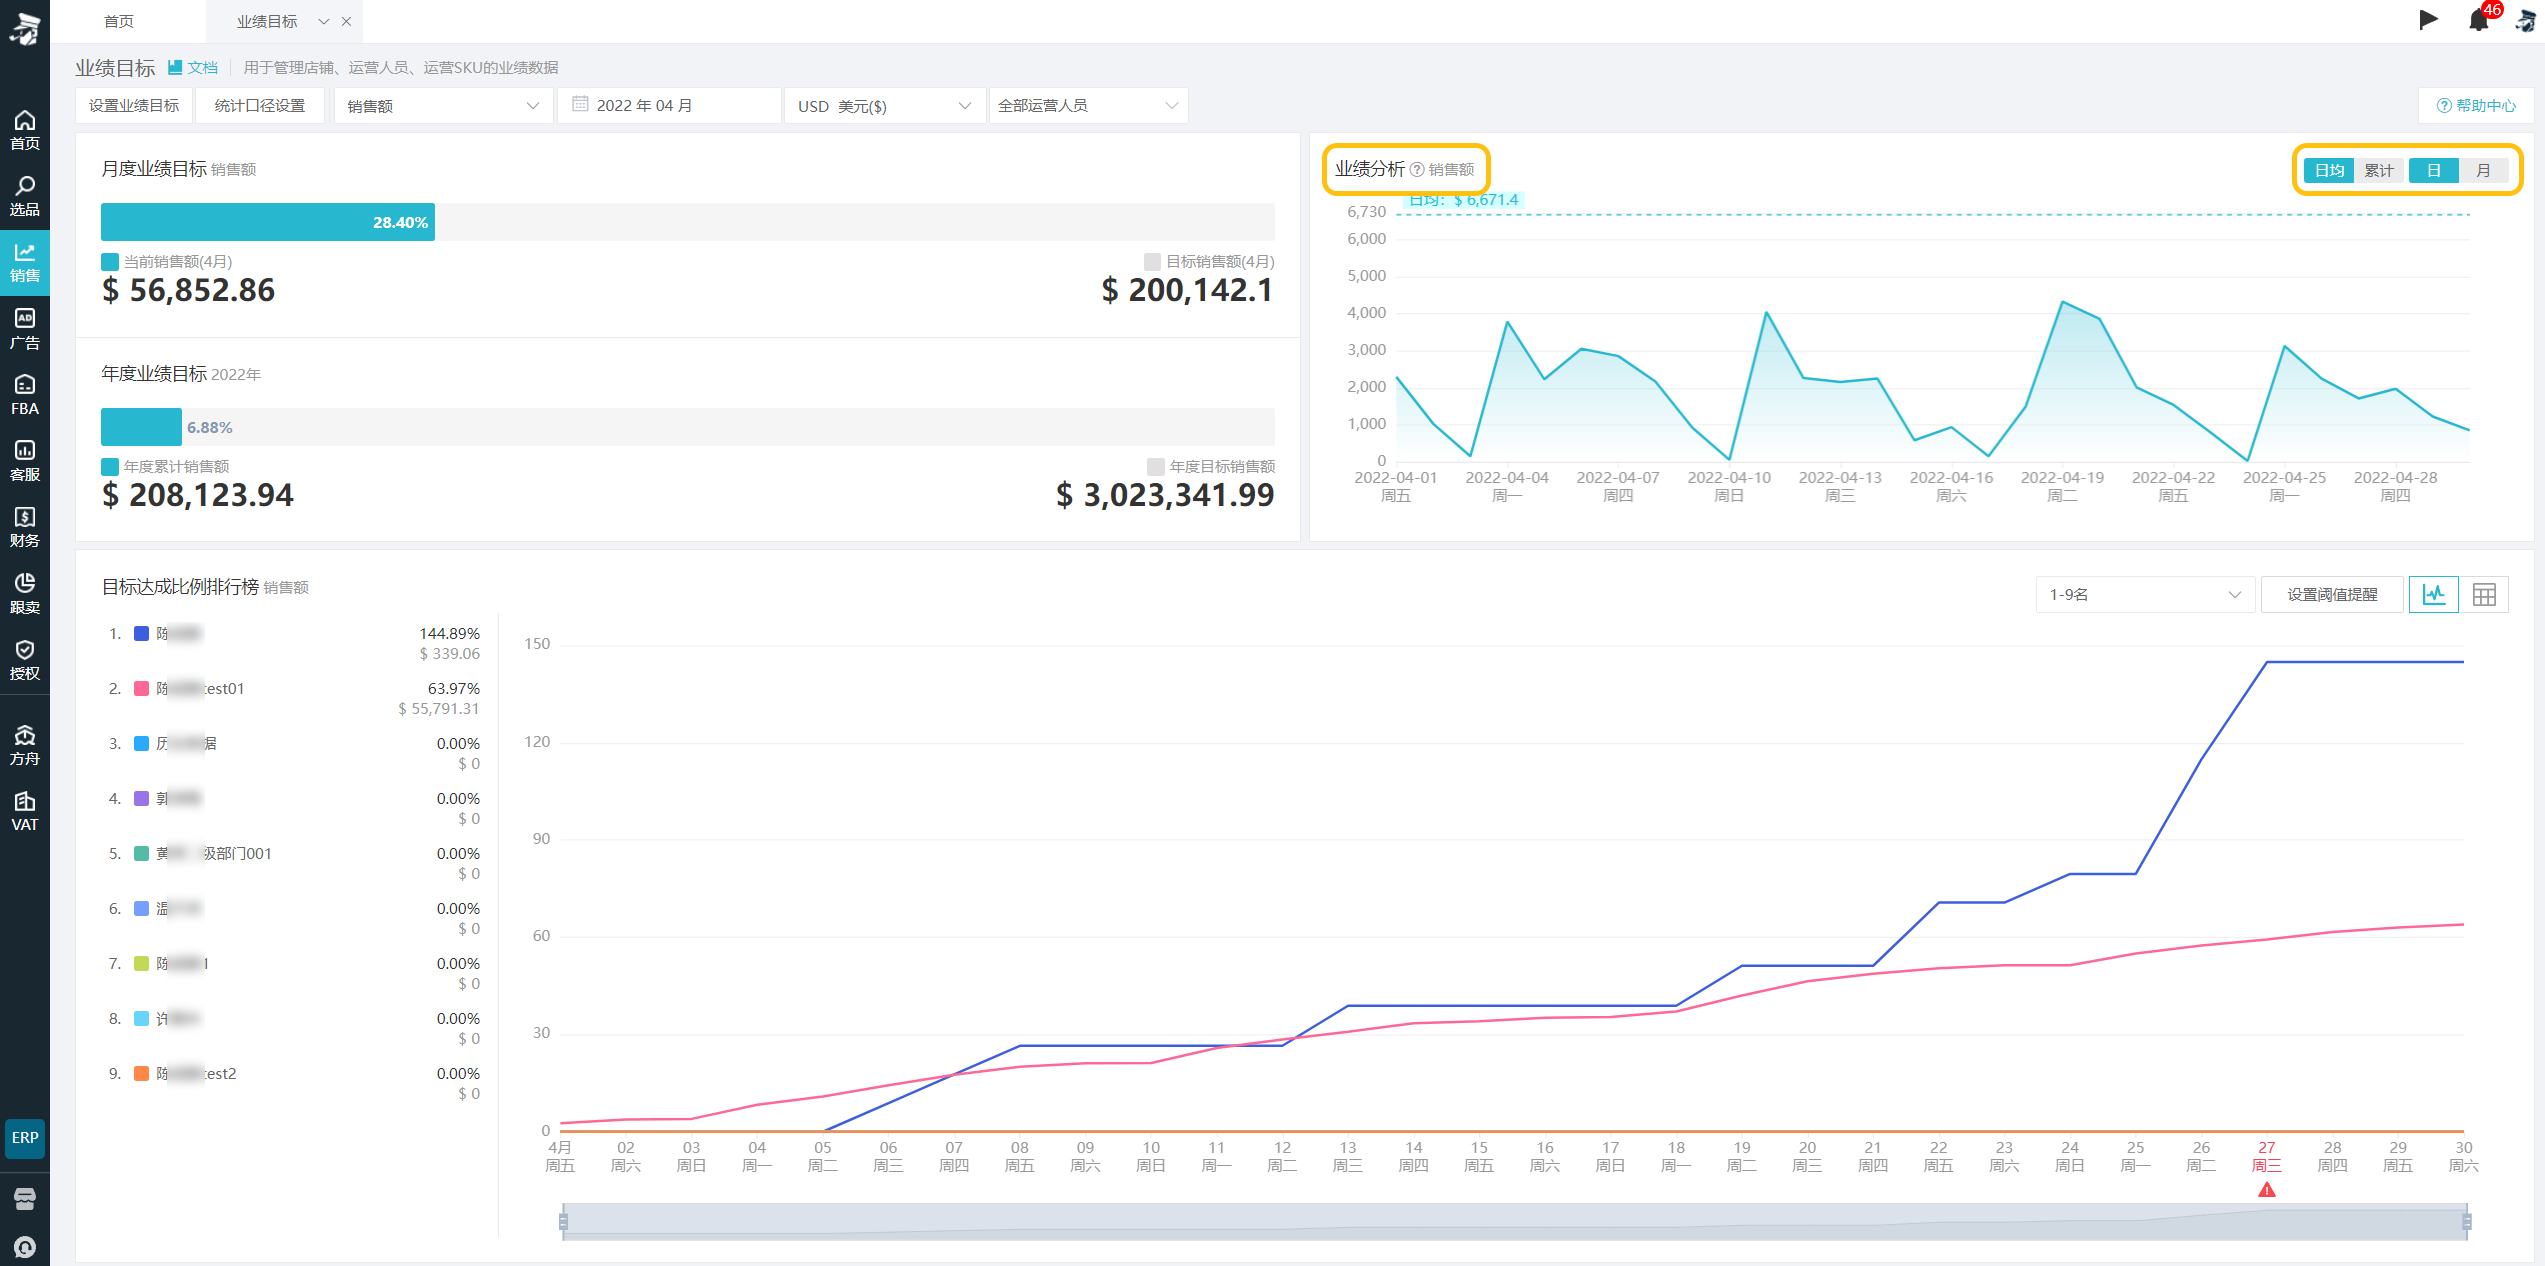The height and width of the screenshot is (1266, 2545).
Task: Expand the 1-9名 ranking range dropdown
Action: [x=2145, y=594]
